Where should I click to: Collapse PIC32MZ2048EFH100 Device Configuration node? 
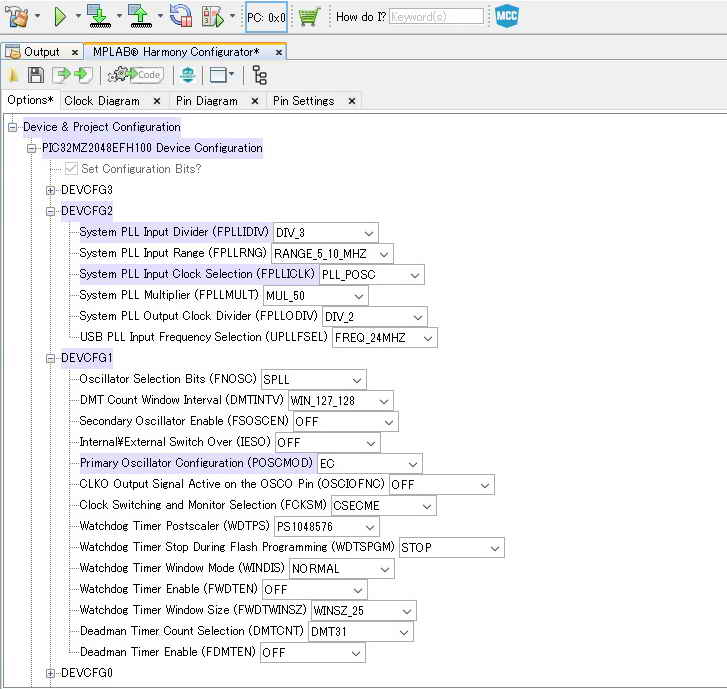click(32, 148)
